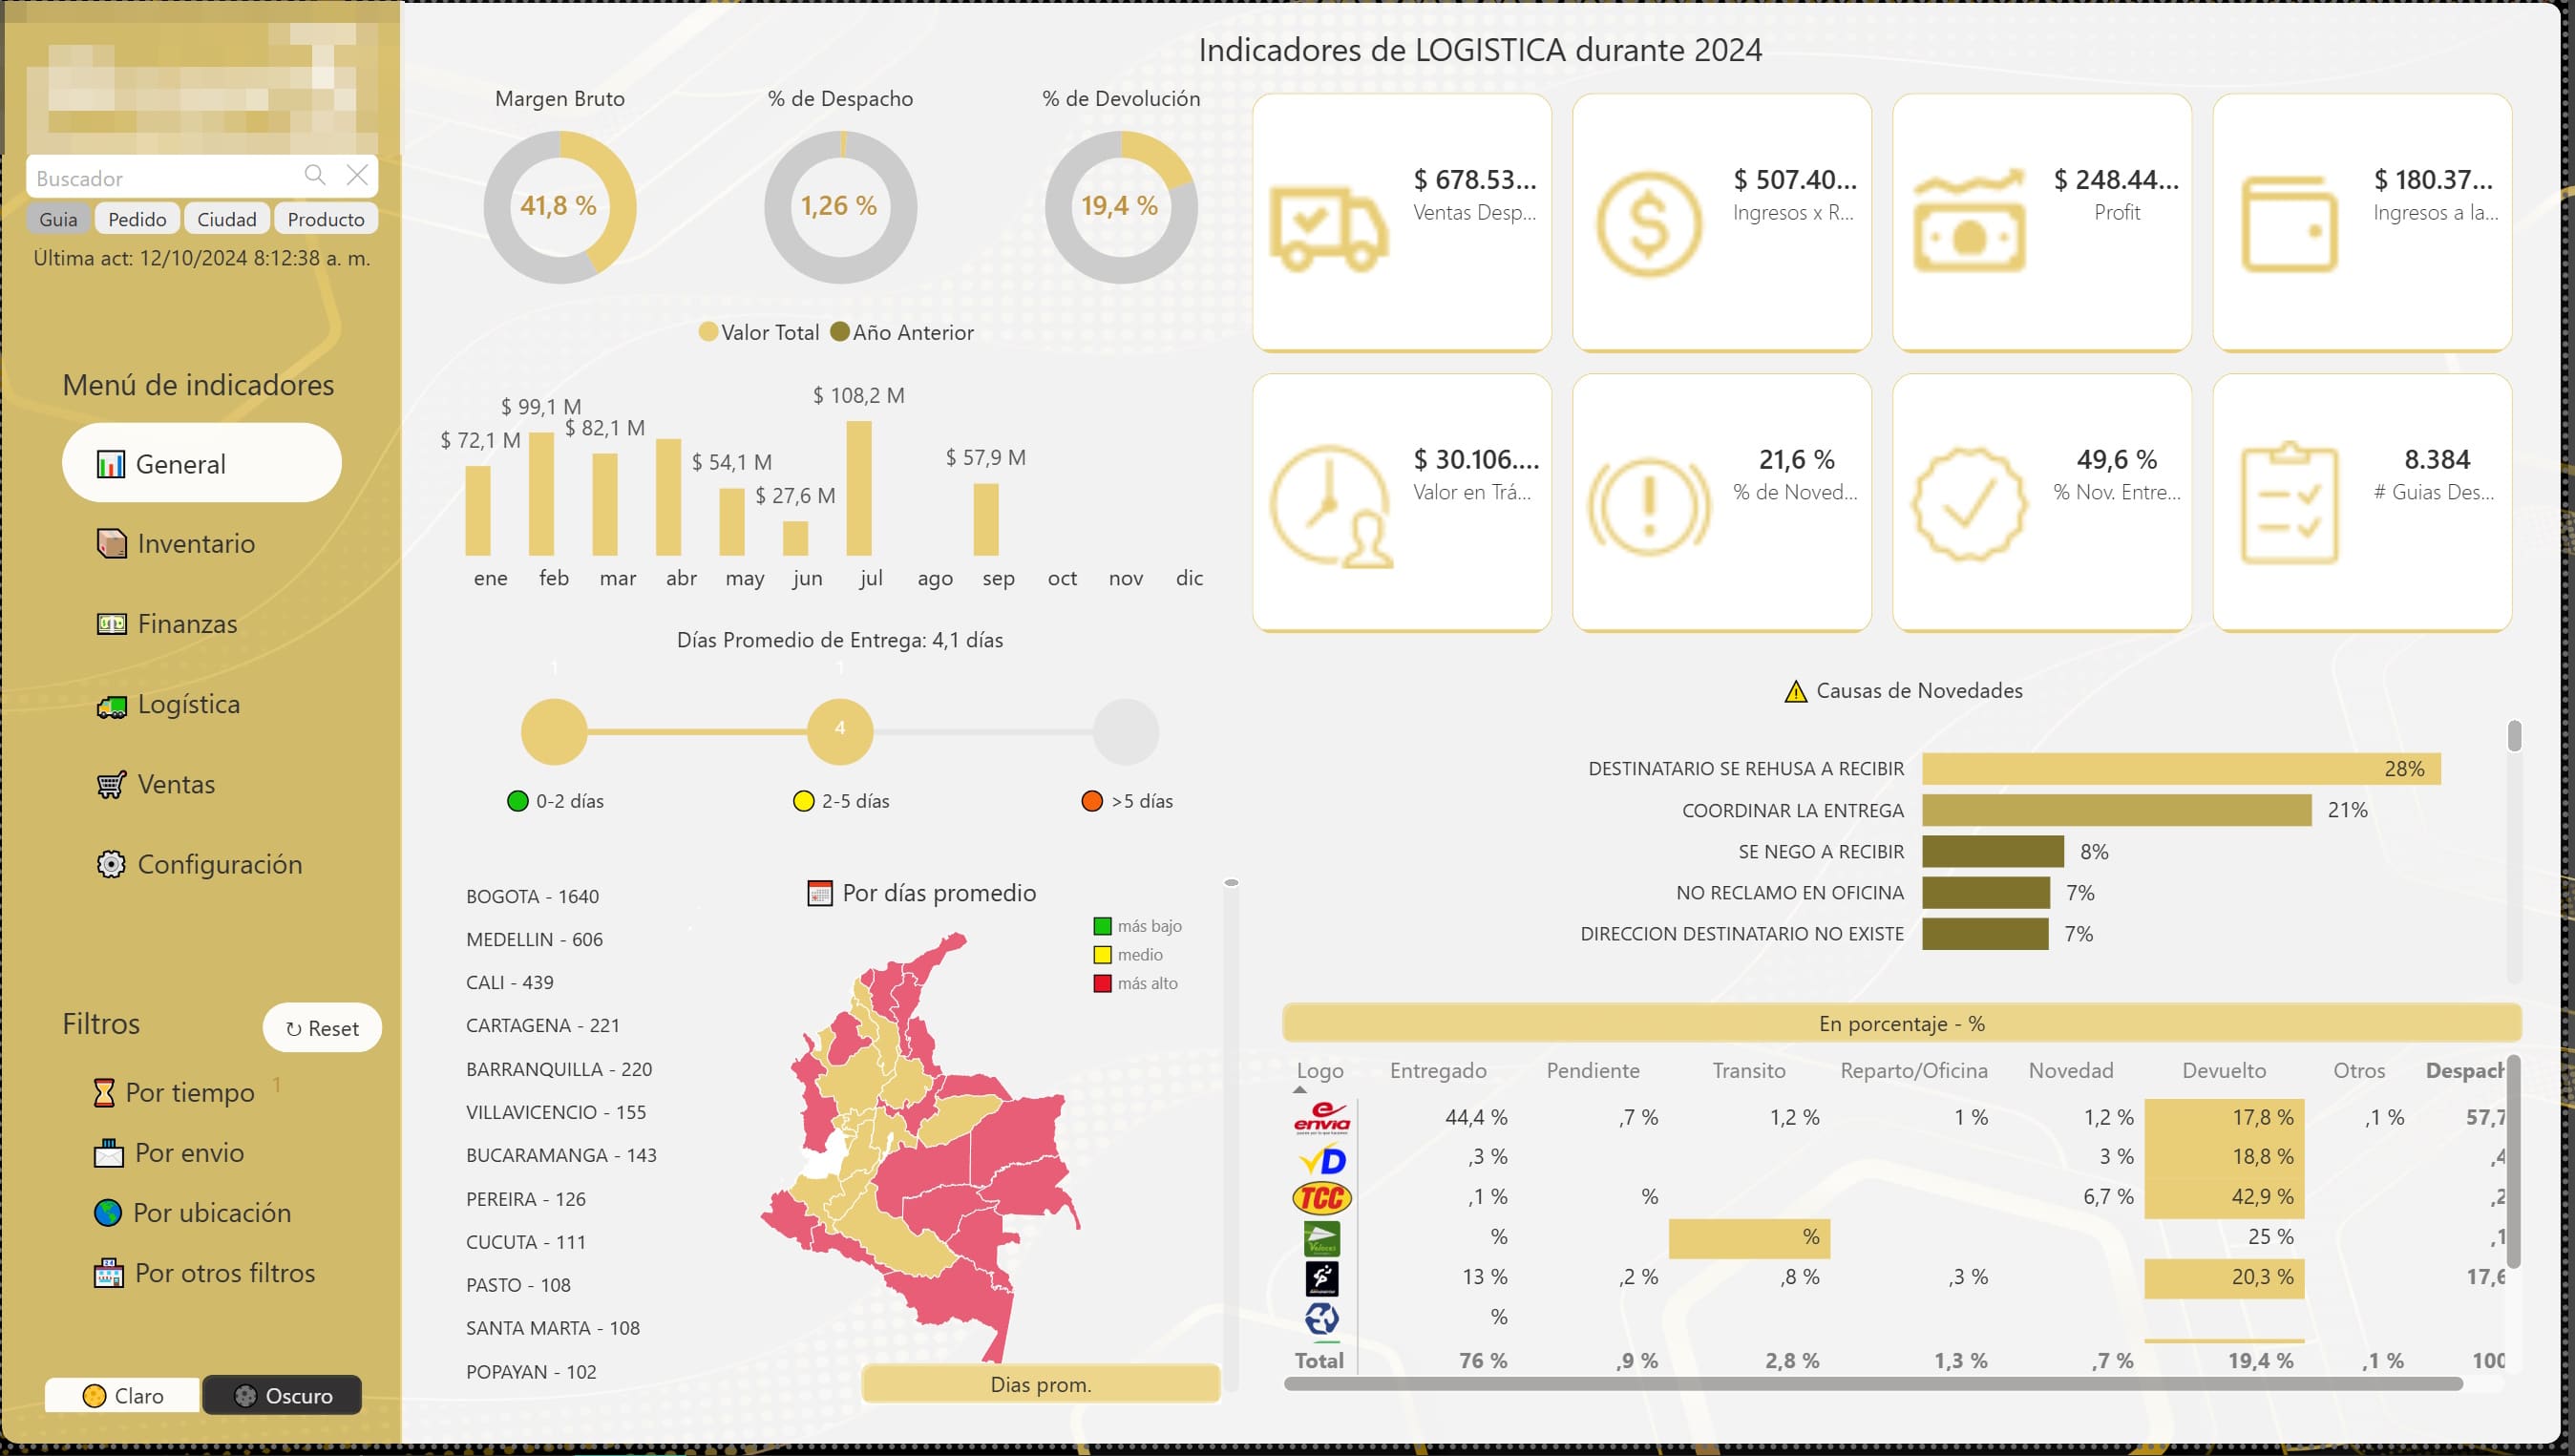Click the wallet Ingresos icon

2289,224
